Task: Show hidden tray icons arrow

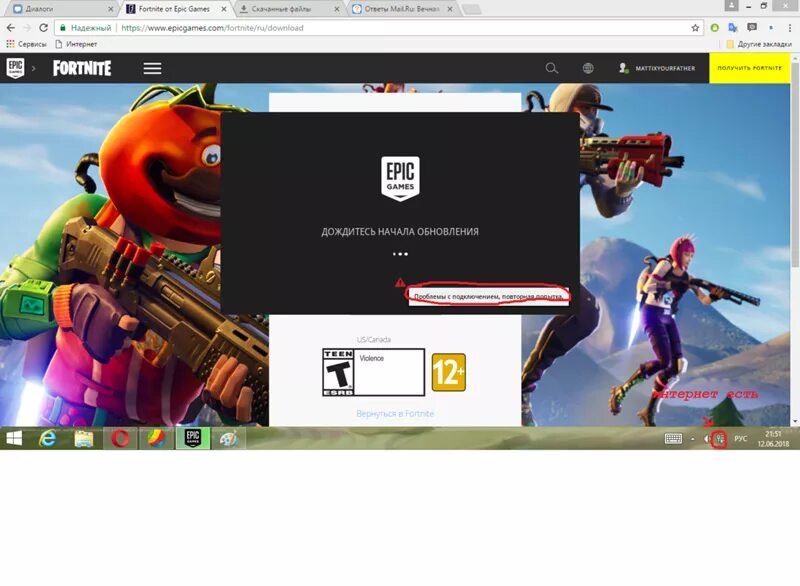Action: [692, 439]
